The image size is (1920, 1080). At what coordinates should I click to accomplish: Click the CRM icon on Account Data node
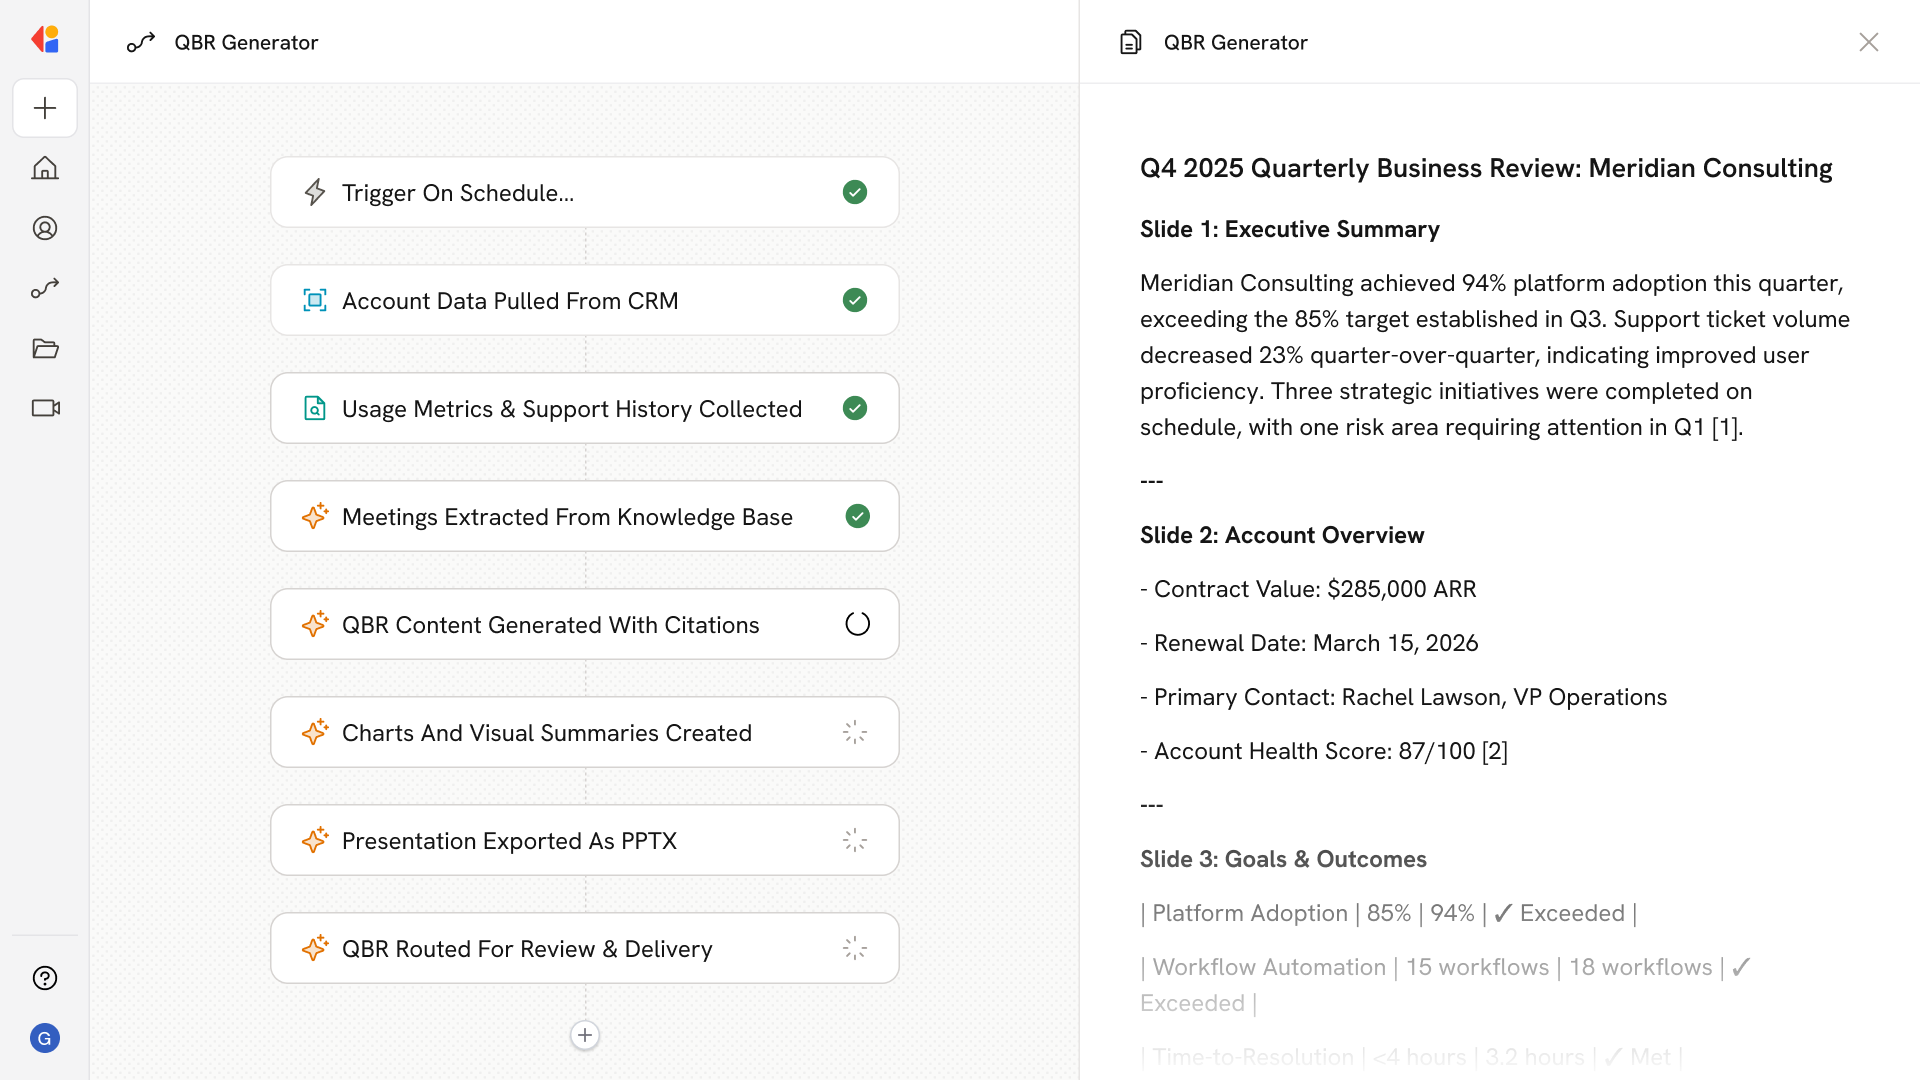point(315,300)
